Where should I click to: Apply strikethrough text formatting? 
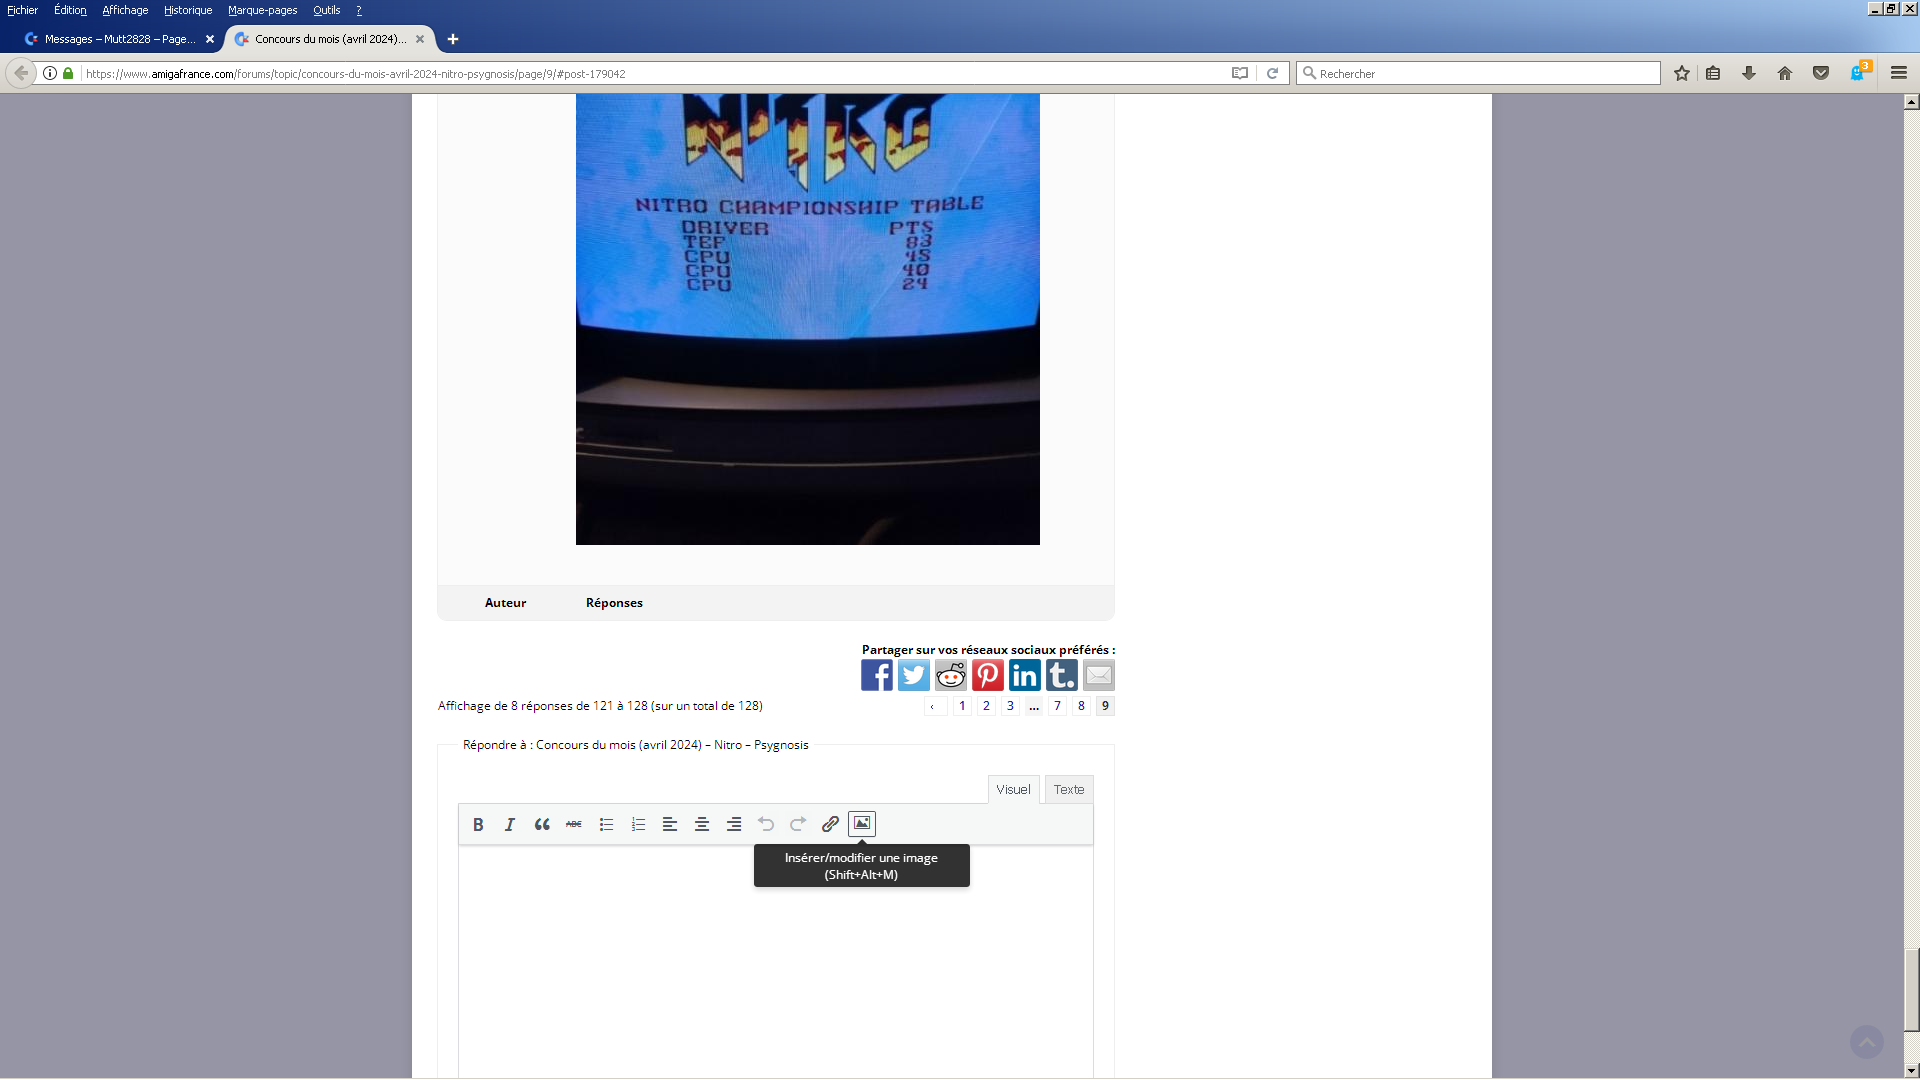(574, 824)
